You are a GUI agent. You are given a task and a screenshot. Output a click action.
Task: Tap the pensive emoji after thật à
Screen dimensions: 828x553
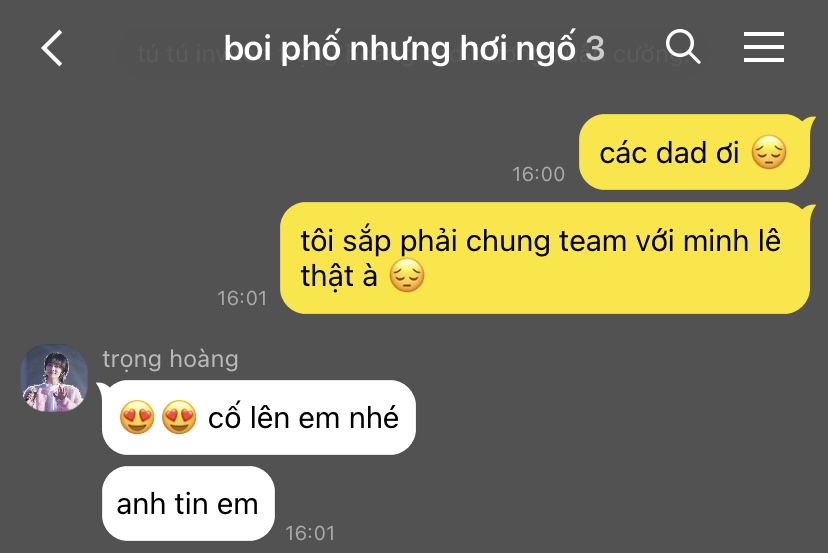[x=407, y=275]
